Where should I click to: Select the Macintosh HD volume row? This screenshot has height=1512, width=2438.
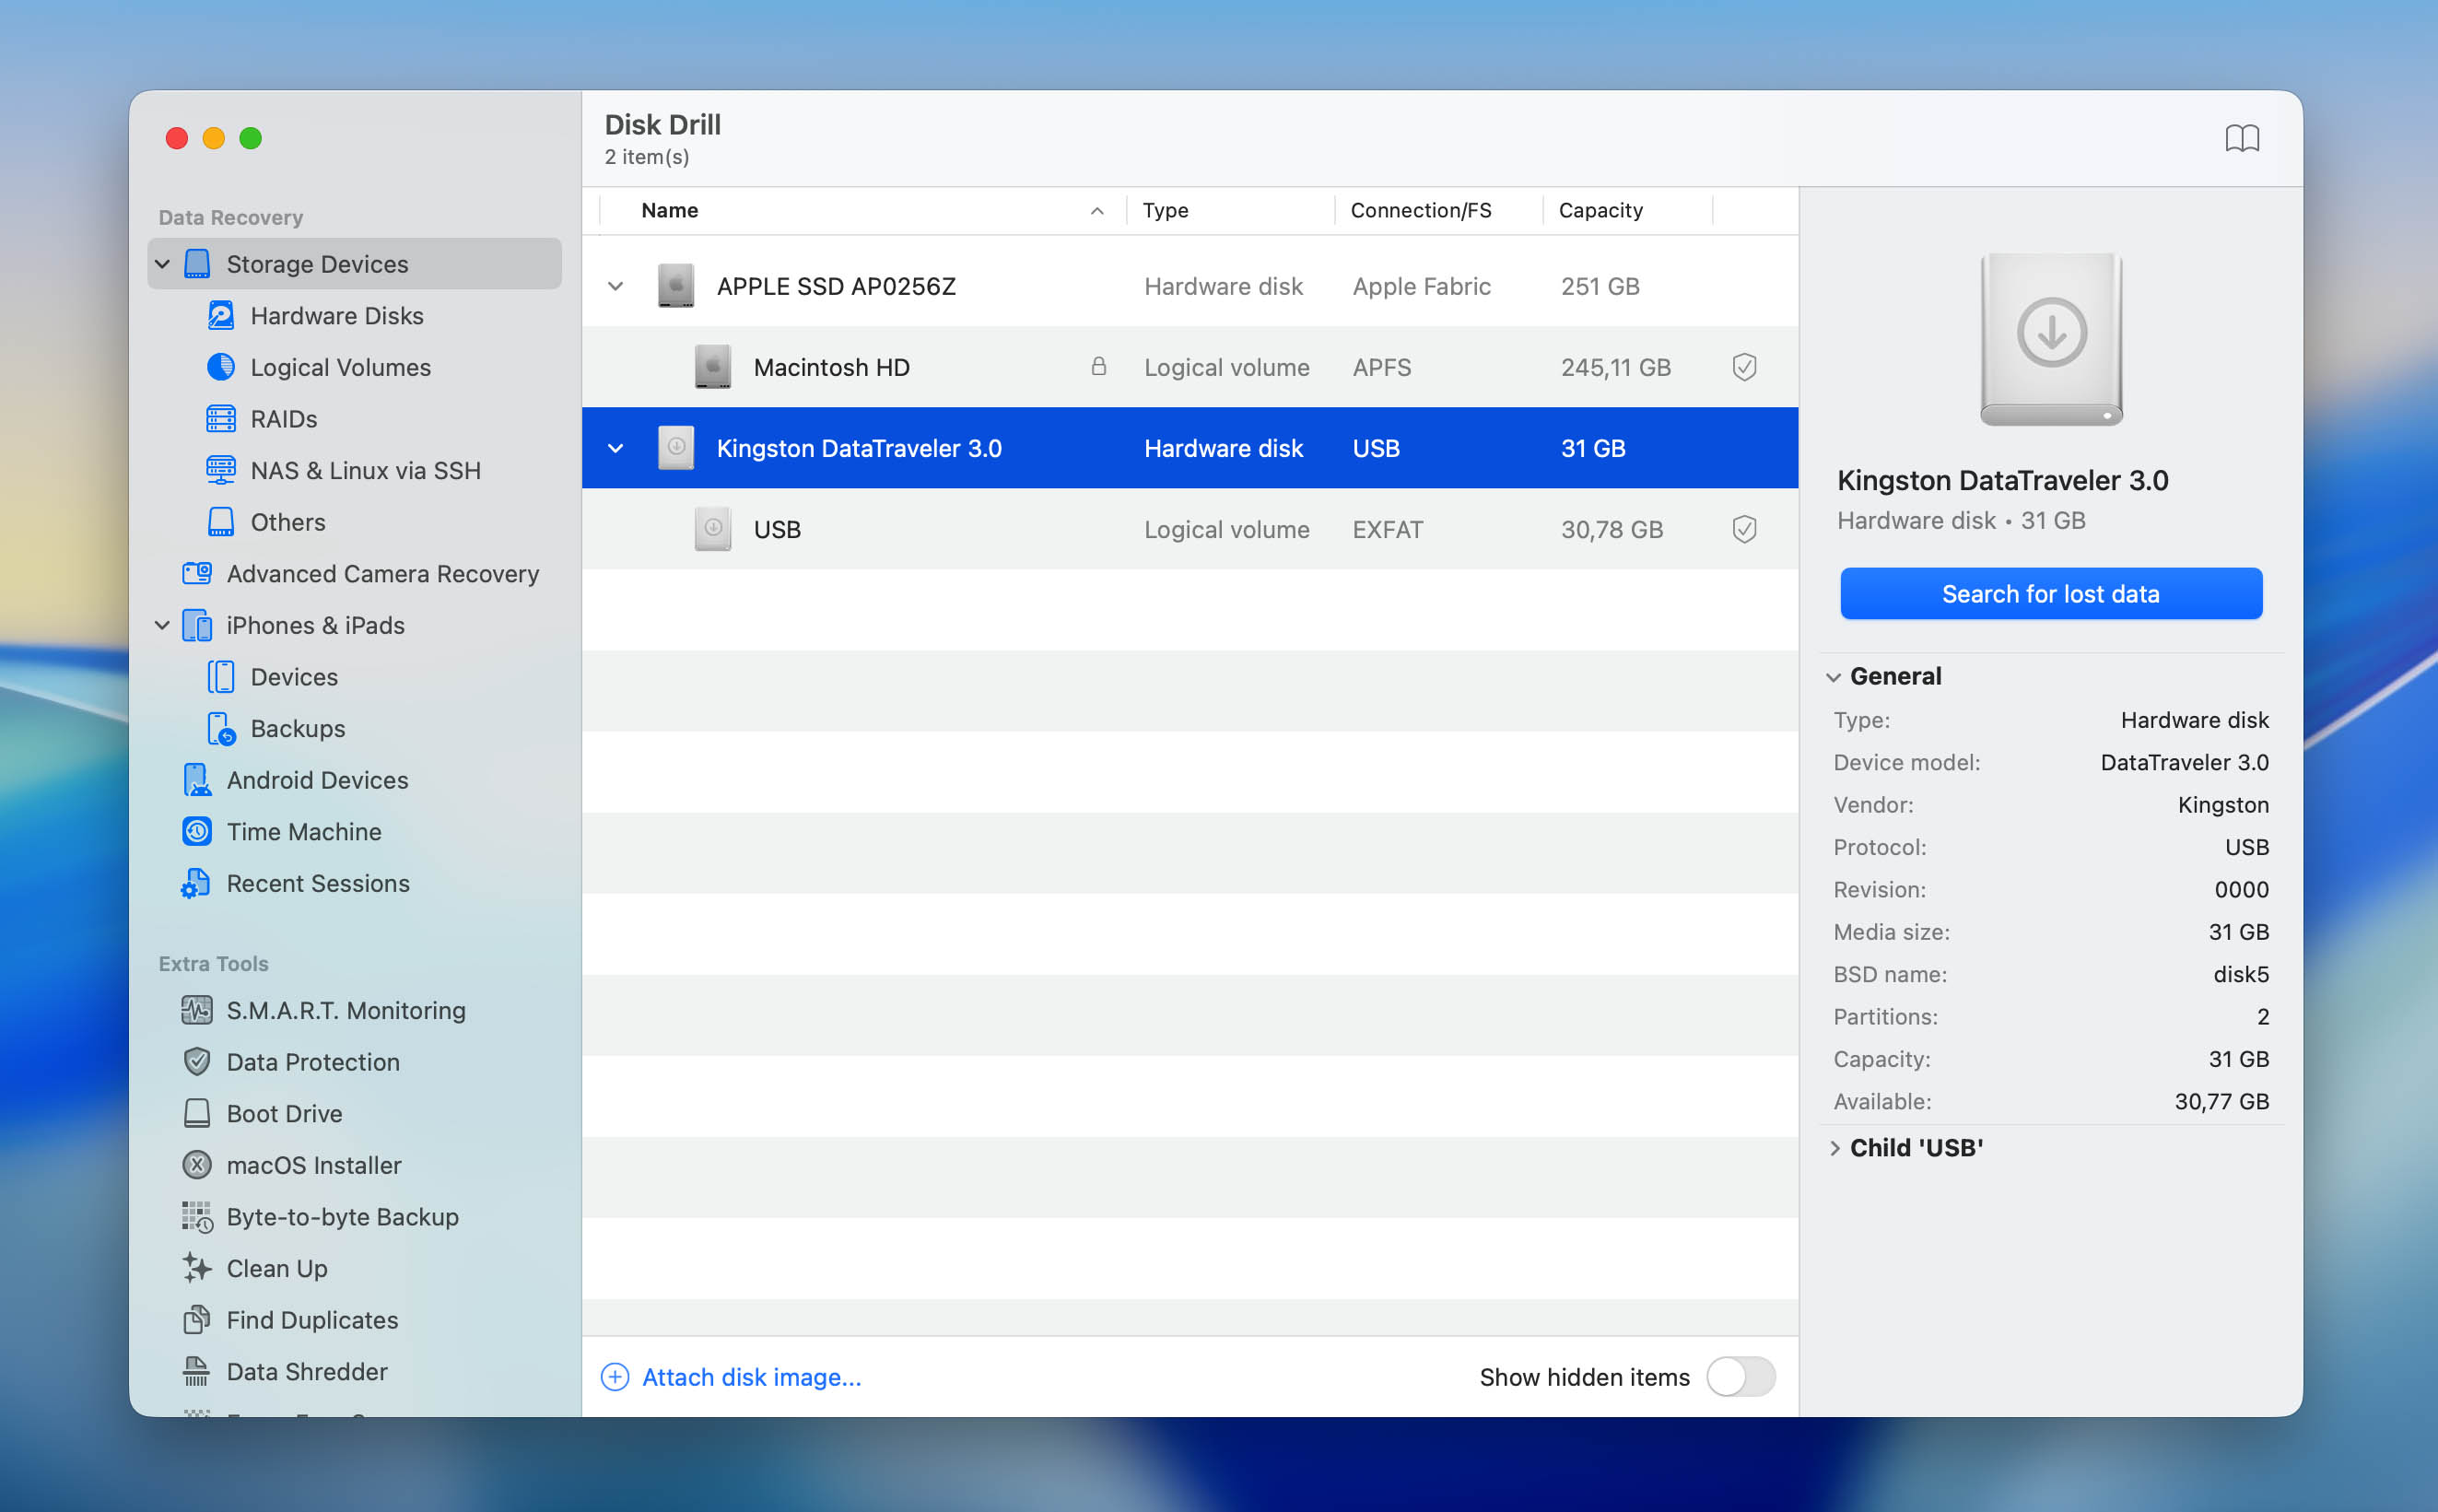(x=830, y=367)
